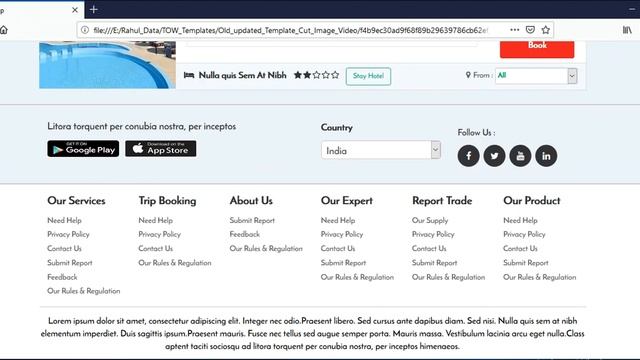Open Submit Report under Report Trade
Image resolution: width=640 pixels, height=360 pixels.
point(434,263)
